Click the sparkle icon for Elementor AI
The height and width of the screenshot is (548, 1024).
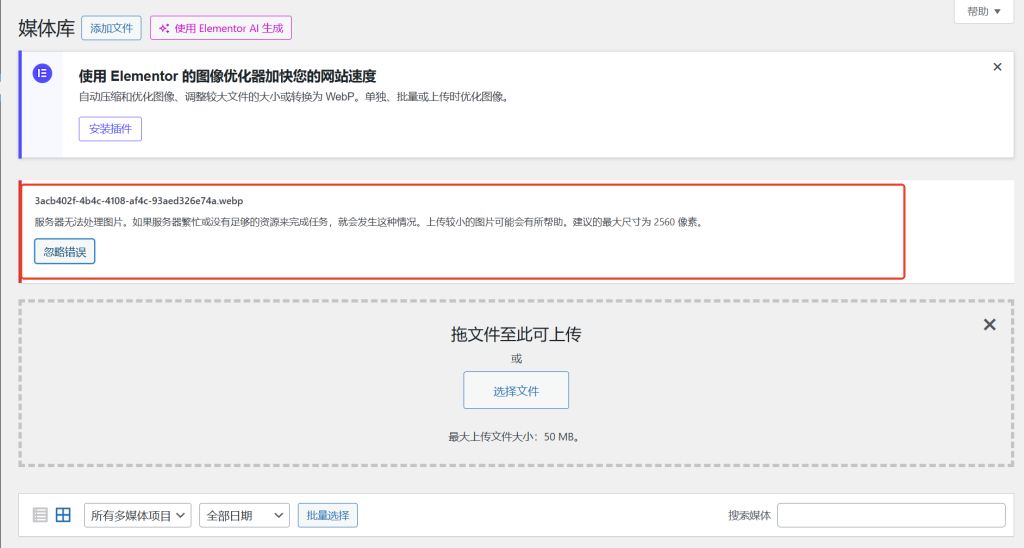[164, 29]
